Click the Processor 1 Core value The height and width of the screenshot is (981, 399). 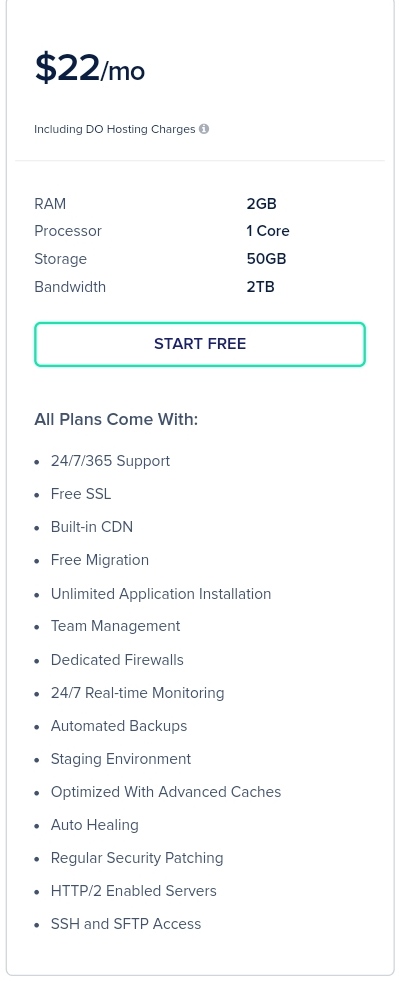(x=268, y=231)
